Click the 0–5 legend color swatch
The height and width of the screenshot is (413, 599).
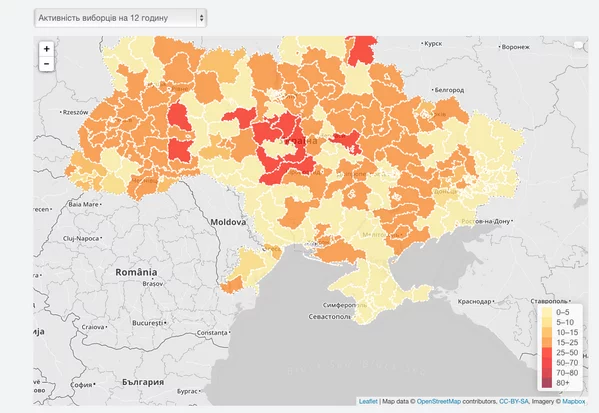(547, 312)
